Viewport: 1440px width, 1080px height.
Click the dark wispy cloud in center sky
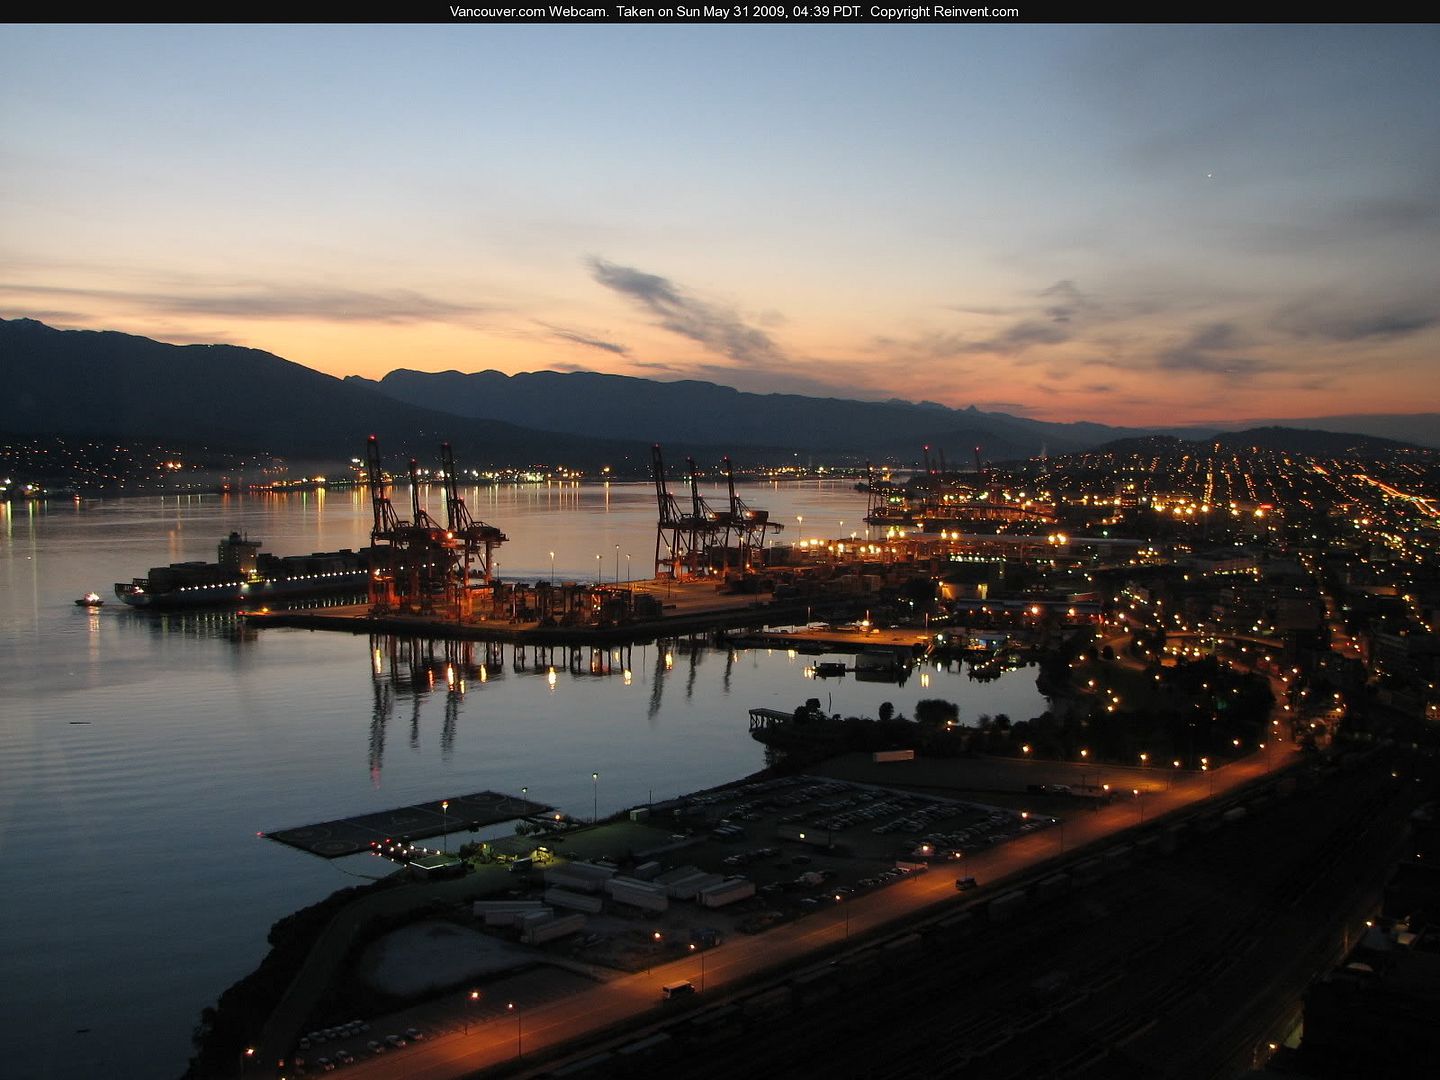tap(680, 305)
